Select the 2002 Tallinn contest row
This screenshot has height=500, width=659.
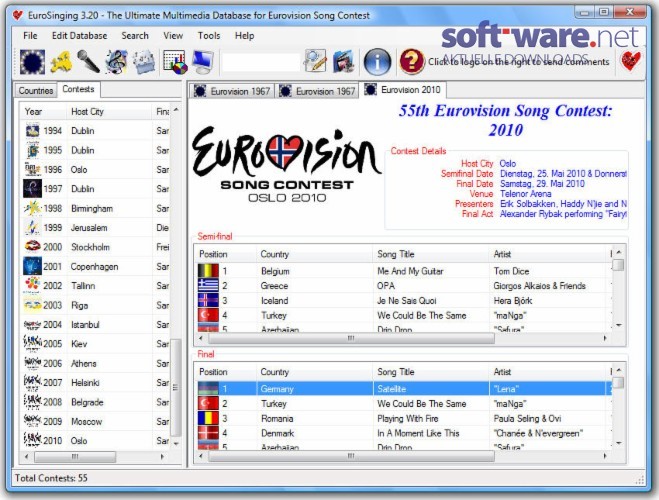point(96,286)
